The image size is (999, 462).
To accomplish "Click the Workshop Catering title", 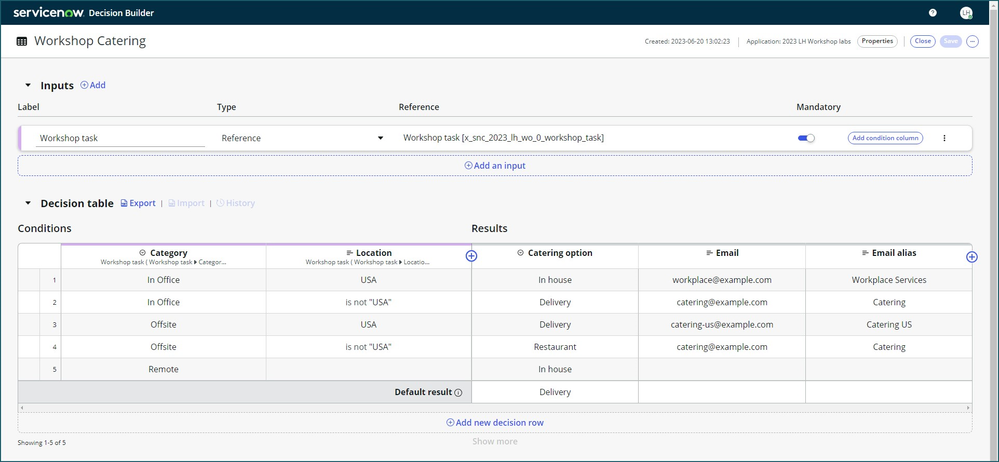I will (x=90, y=41).
